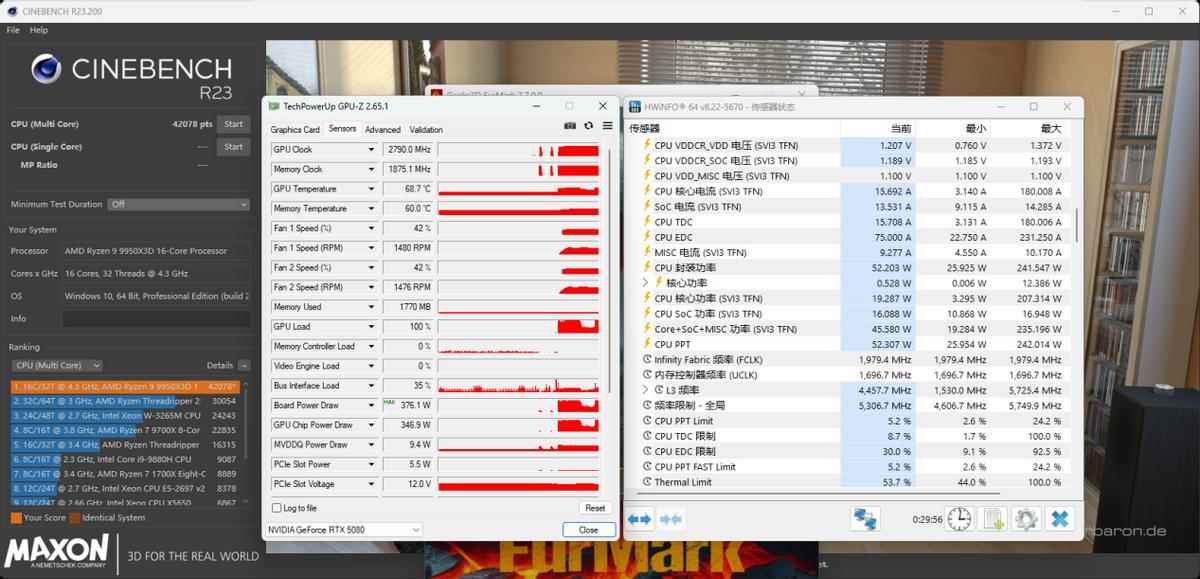Expand the L3 频率 tree row
Viewport: 1200px width, 579px height.
pos(646,390)
